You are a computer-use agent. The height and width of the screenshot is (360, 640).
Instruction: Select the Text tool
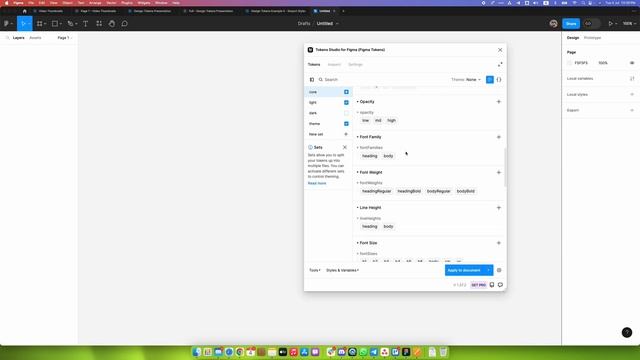[85, 24]
